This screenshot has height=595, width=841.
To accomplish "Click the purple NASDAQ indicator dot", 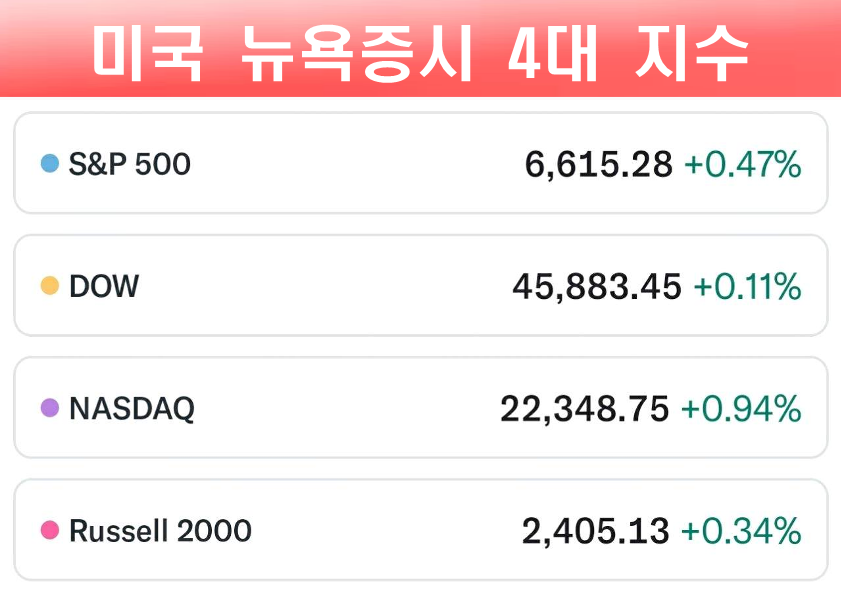I will (50, 408).
